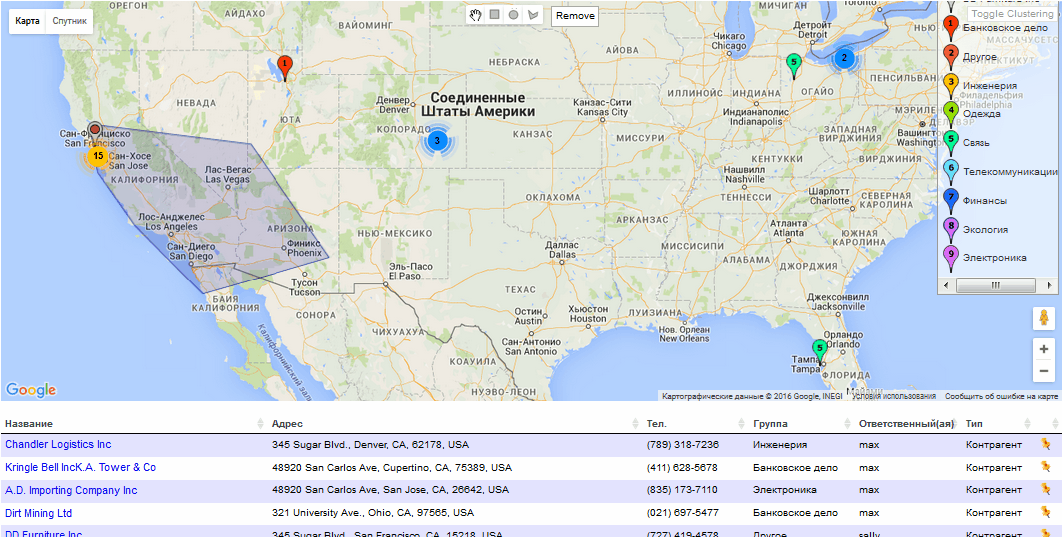Click legend pin 2 Другое

(x=951, y=56)
